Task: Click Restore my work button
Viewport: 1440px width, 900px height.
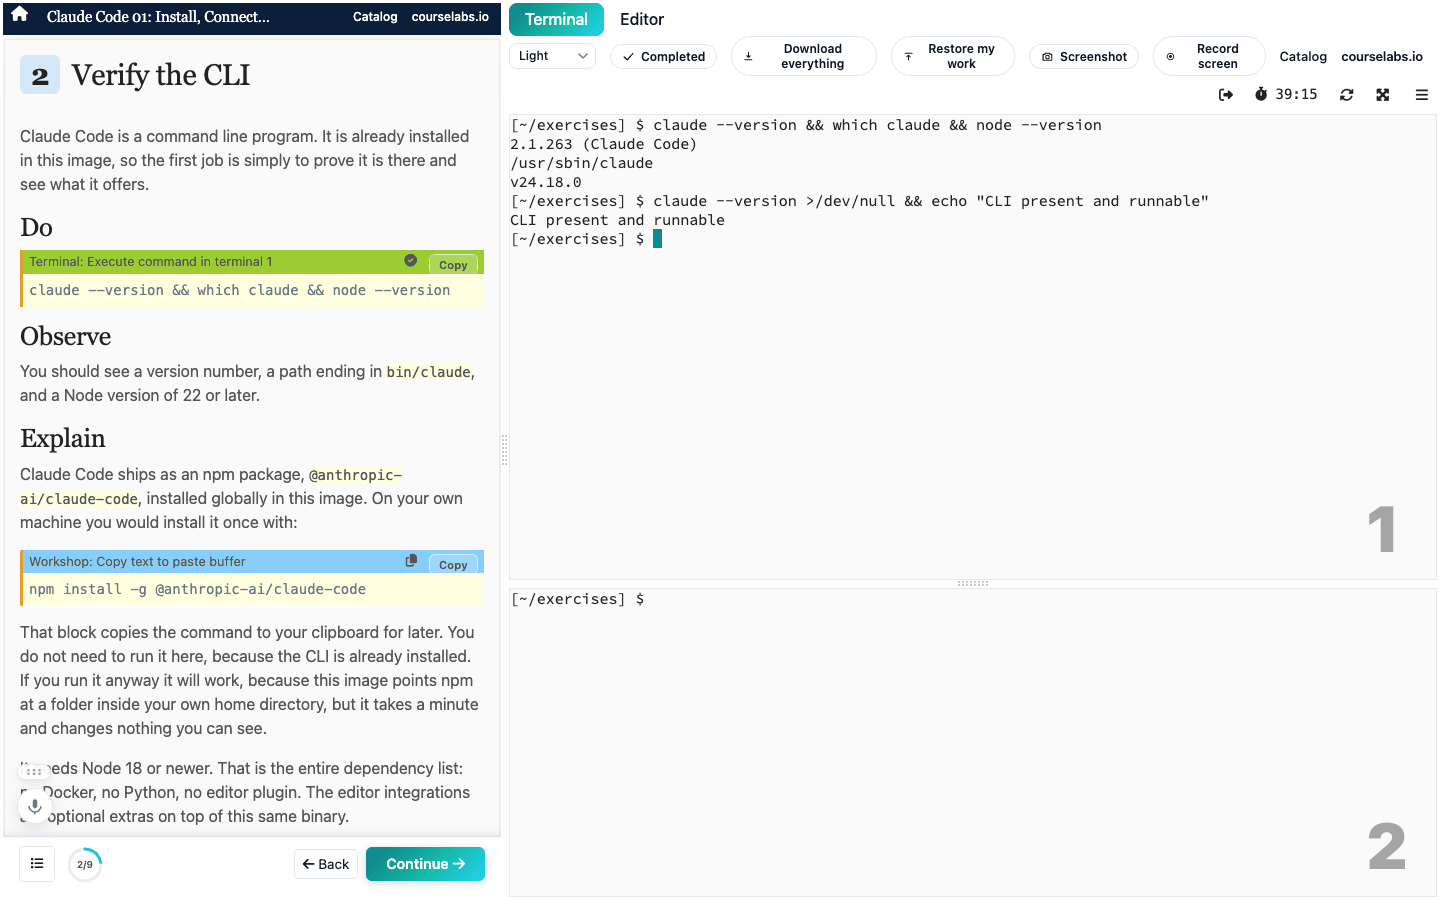Action: coord(952,56)
